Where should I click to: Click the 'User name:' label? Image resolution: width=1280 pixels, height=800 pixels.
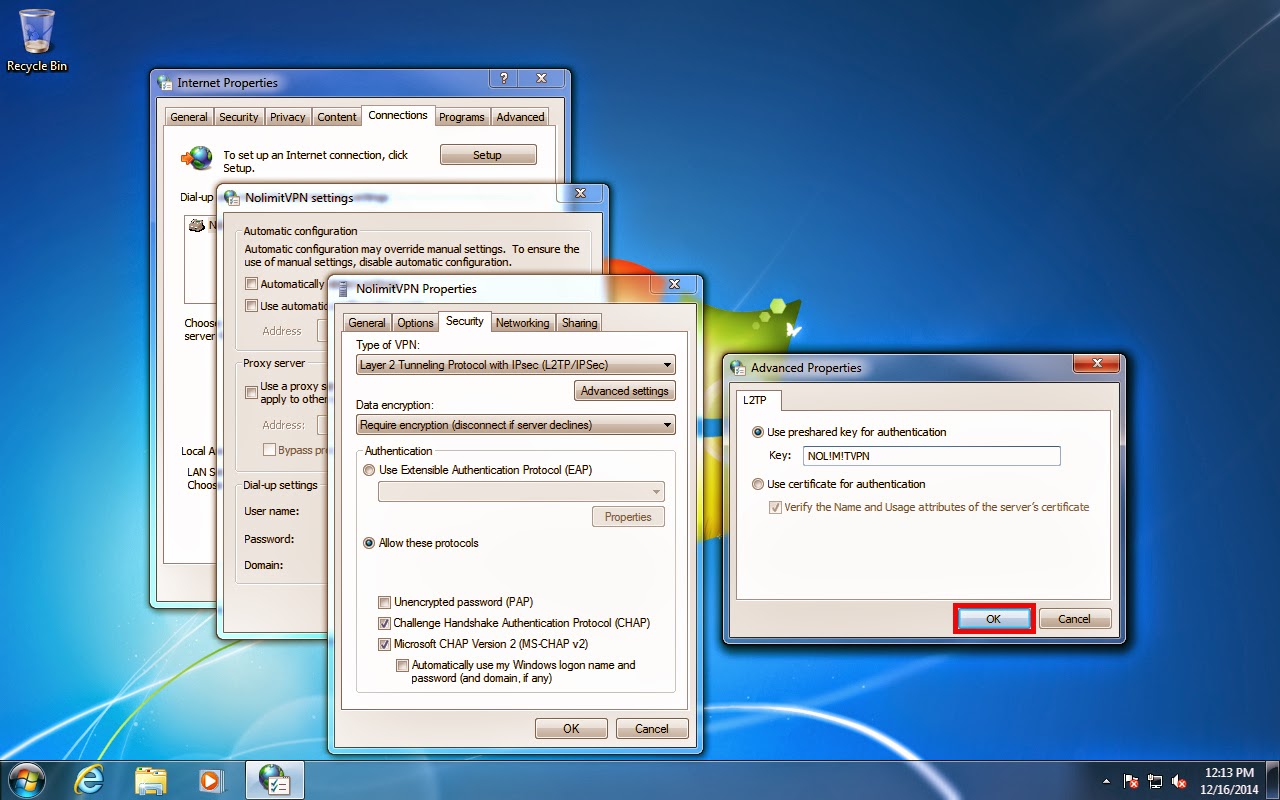click(x=272, y=512)
